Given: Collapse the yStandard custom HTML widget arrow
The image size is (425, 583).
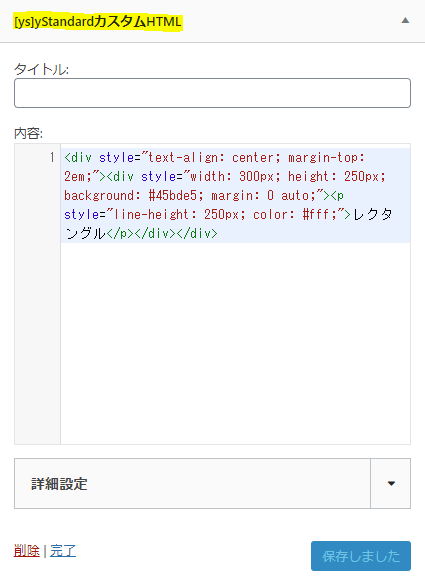Looking at the screenshot, I should 405,20.
